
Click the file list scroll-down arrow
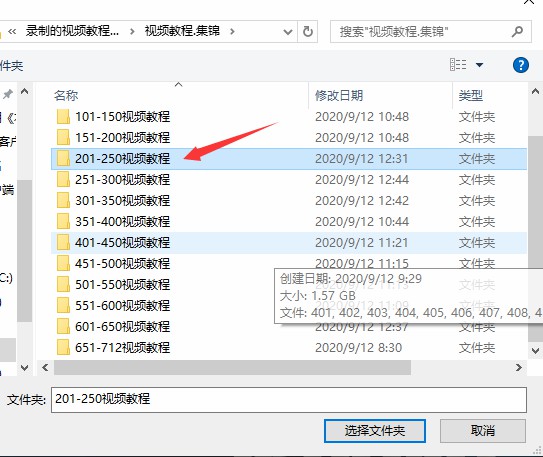tap(535, 350)
